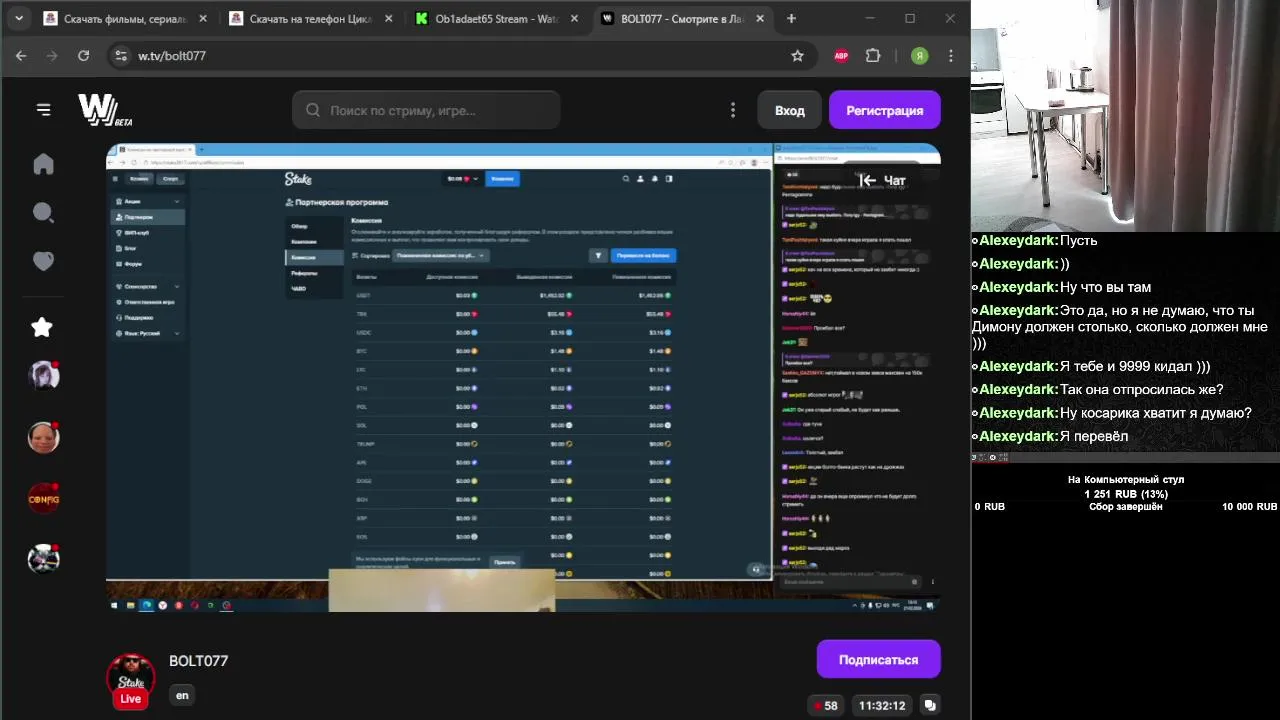The width and height of the screenshot is (1280, 720).
Task: Click the '10 000 RUB' goal target
Action: click(1249, 507)
